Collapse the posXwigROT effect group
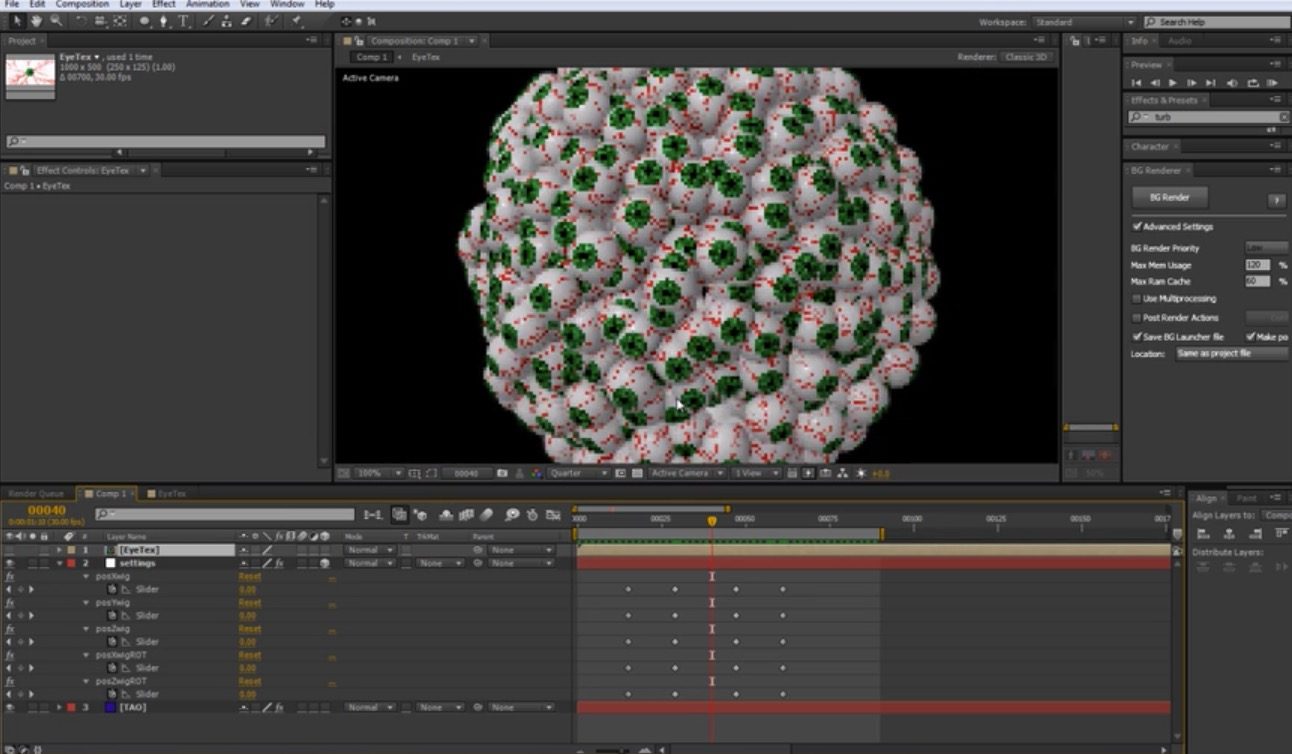The width and height of the screenshot is (1292, 754). (86, 655)
